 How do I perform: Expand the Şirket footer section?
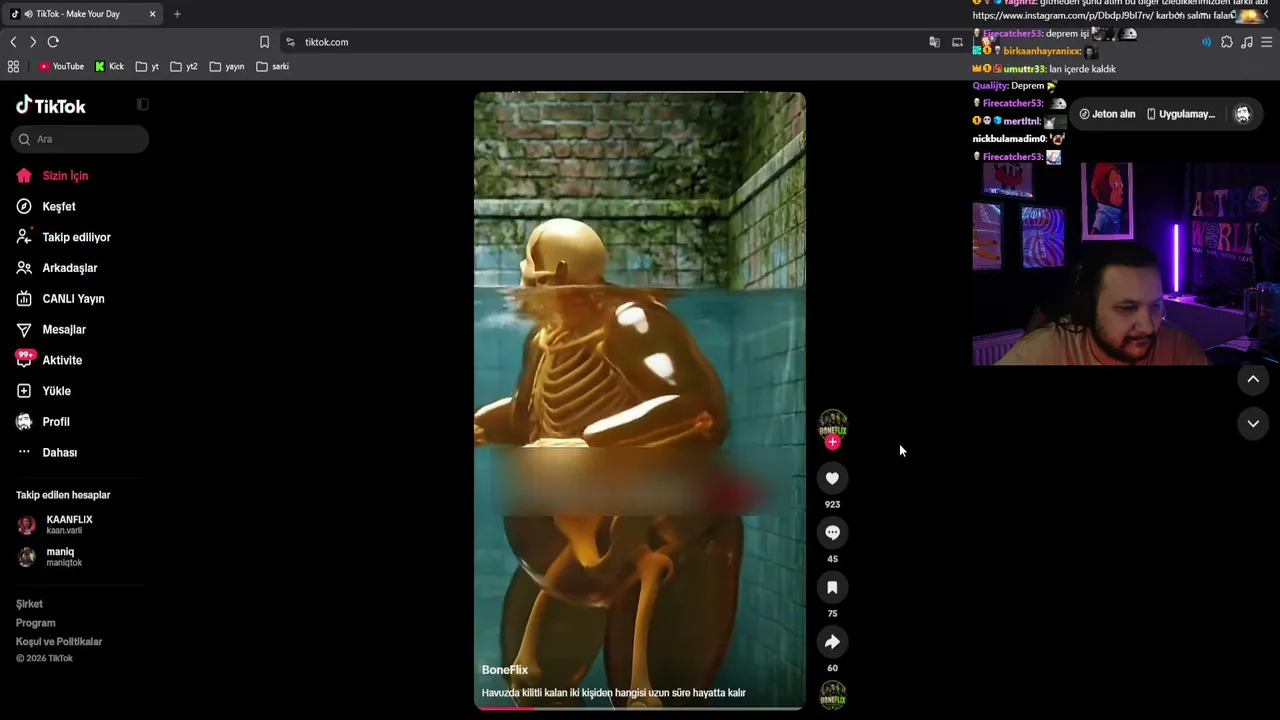(29, 604)
